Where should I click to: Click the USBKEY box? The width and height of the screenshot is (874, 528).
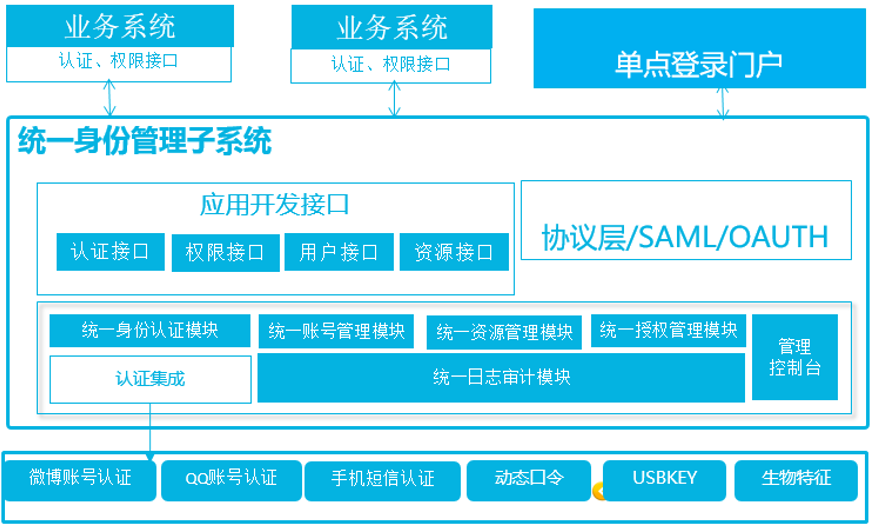point(664,481)
